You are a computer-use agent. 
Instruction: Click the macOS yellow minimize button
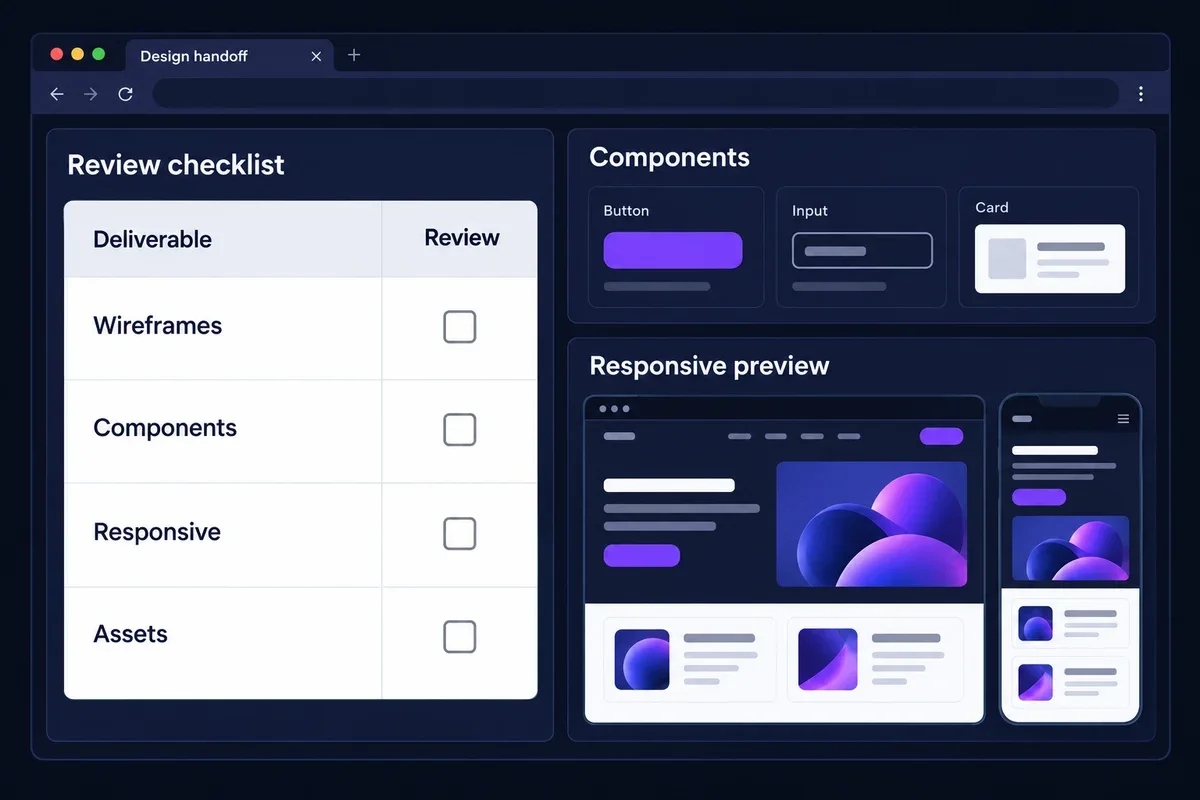click(x=77, y=54)
